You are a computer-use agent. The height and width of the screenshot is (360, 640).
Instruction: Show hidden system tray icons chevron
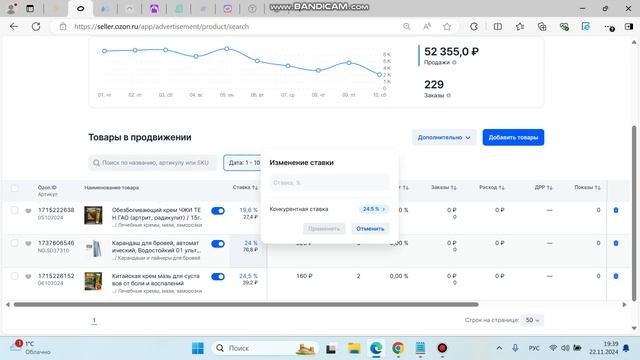pyautogui.click(x=499, y=348)
